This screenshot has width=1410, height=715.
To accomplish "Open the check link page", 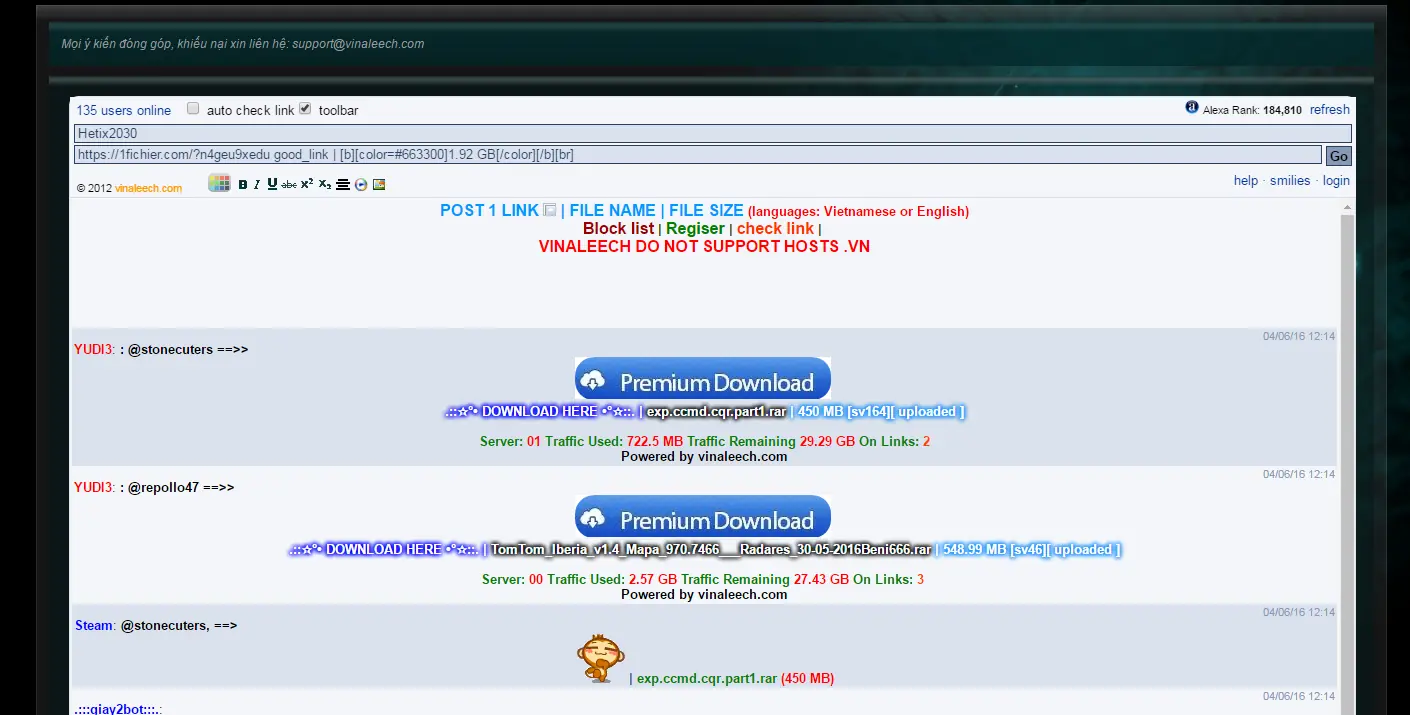I will pyautogui.click(x=775, y=229).
